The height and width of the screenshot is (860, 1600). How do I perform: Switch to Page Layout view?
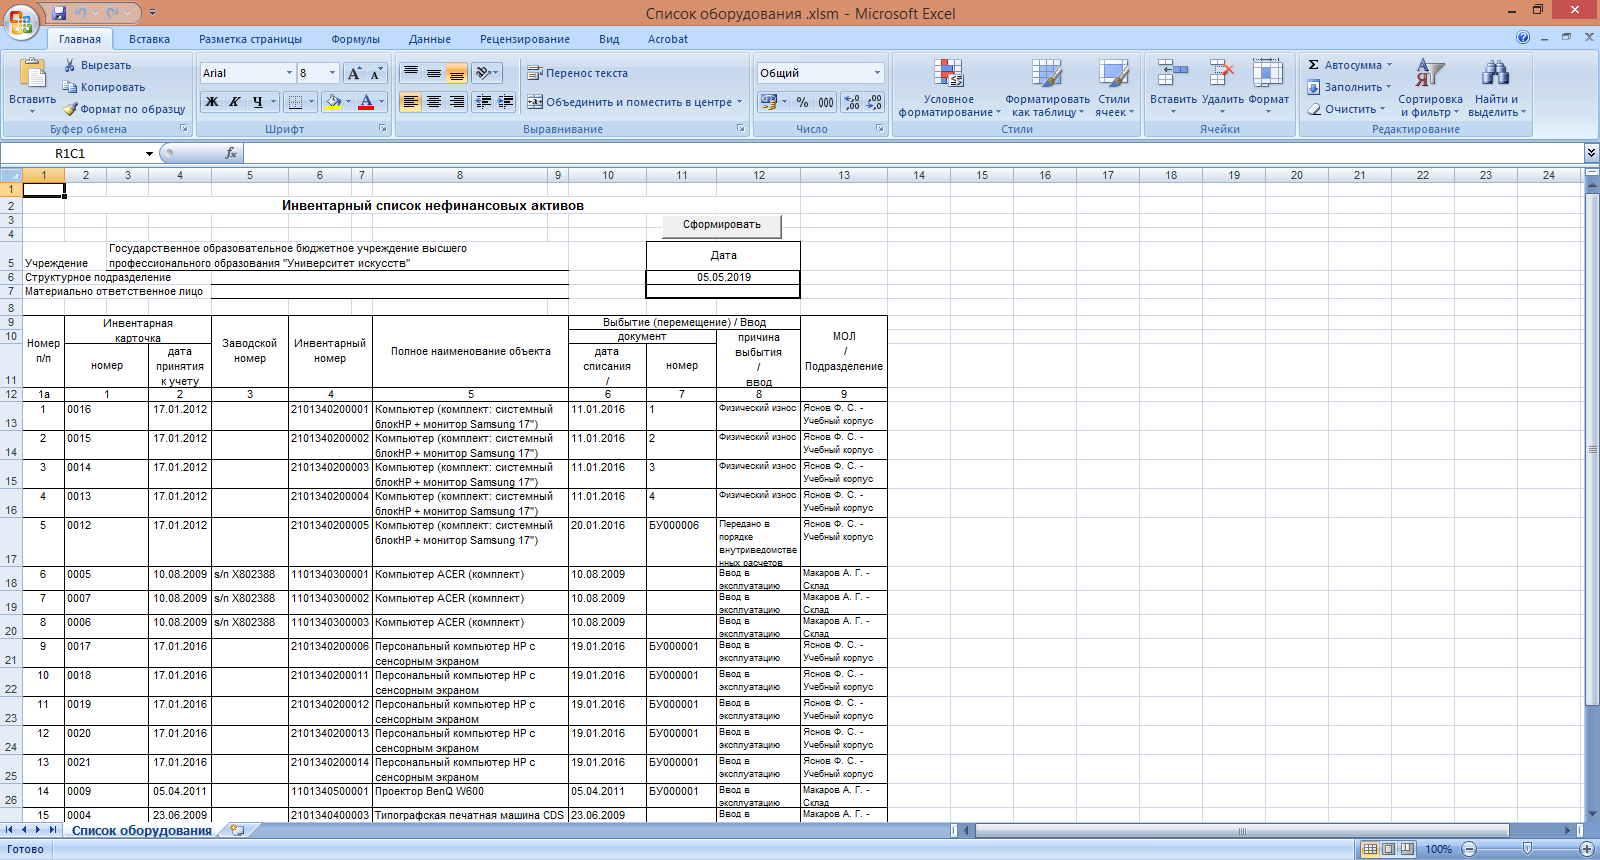[x=1388, y=849]
